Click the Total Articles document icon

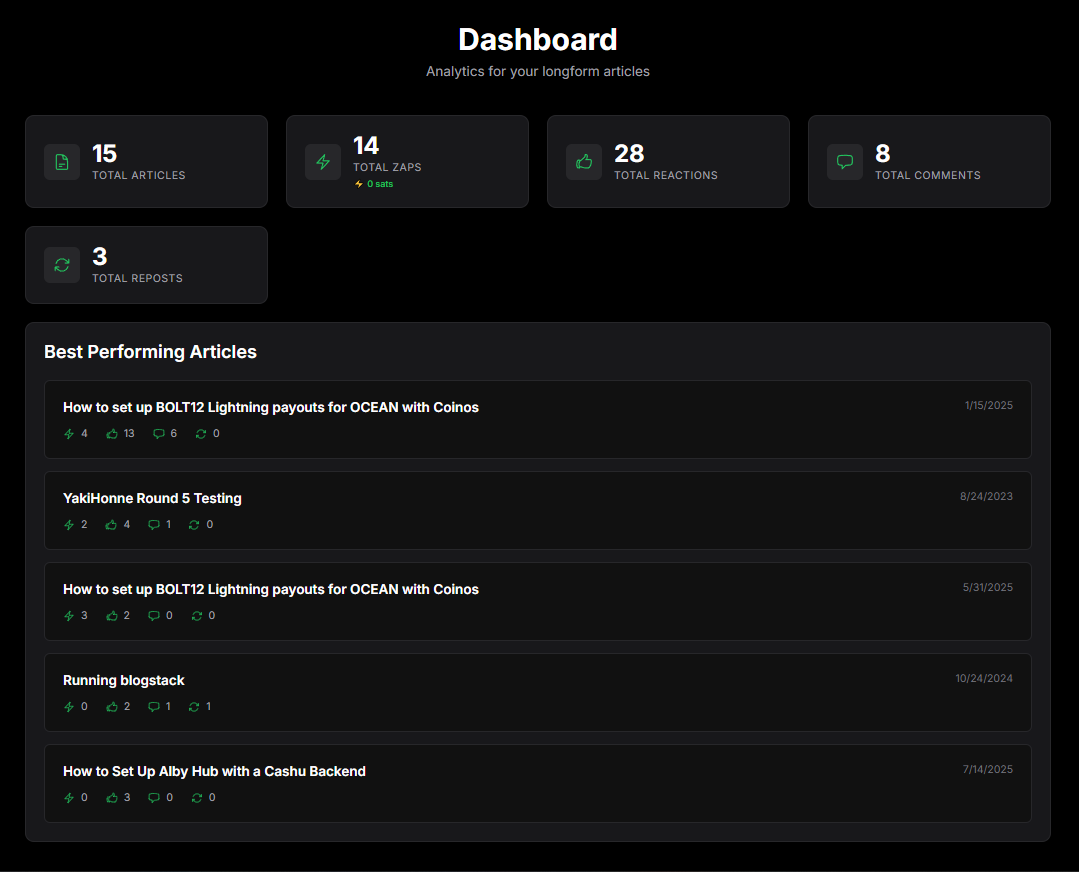coord(62,162)
